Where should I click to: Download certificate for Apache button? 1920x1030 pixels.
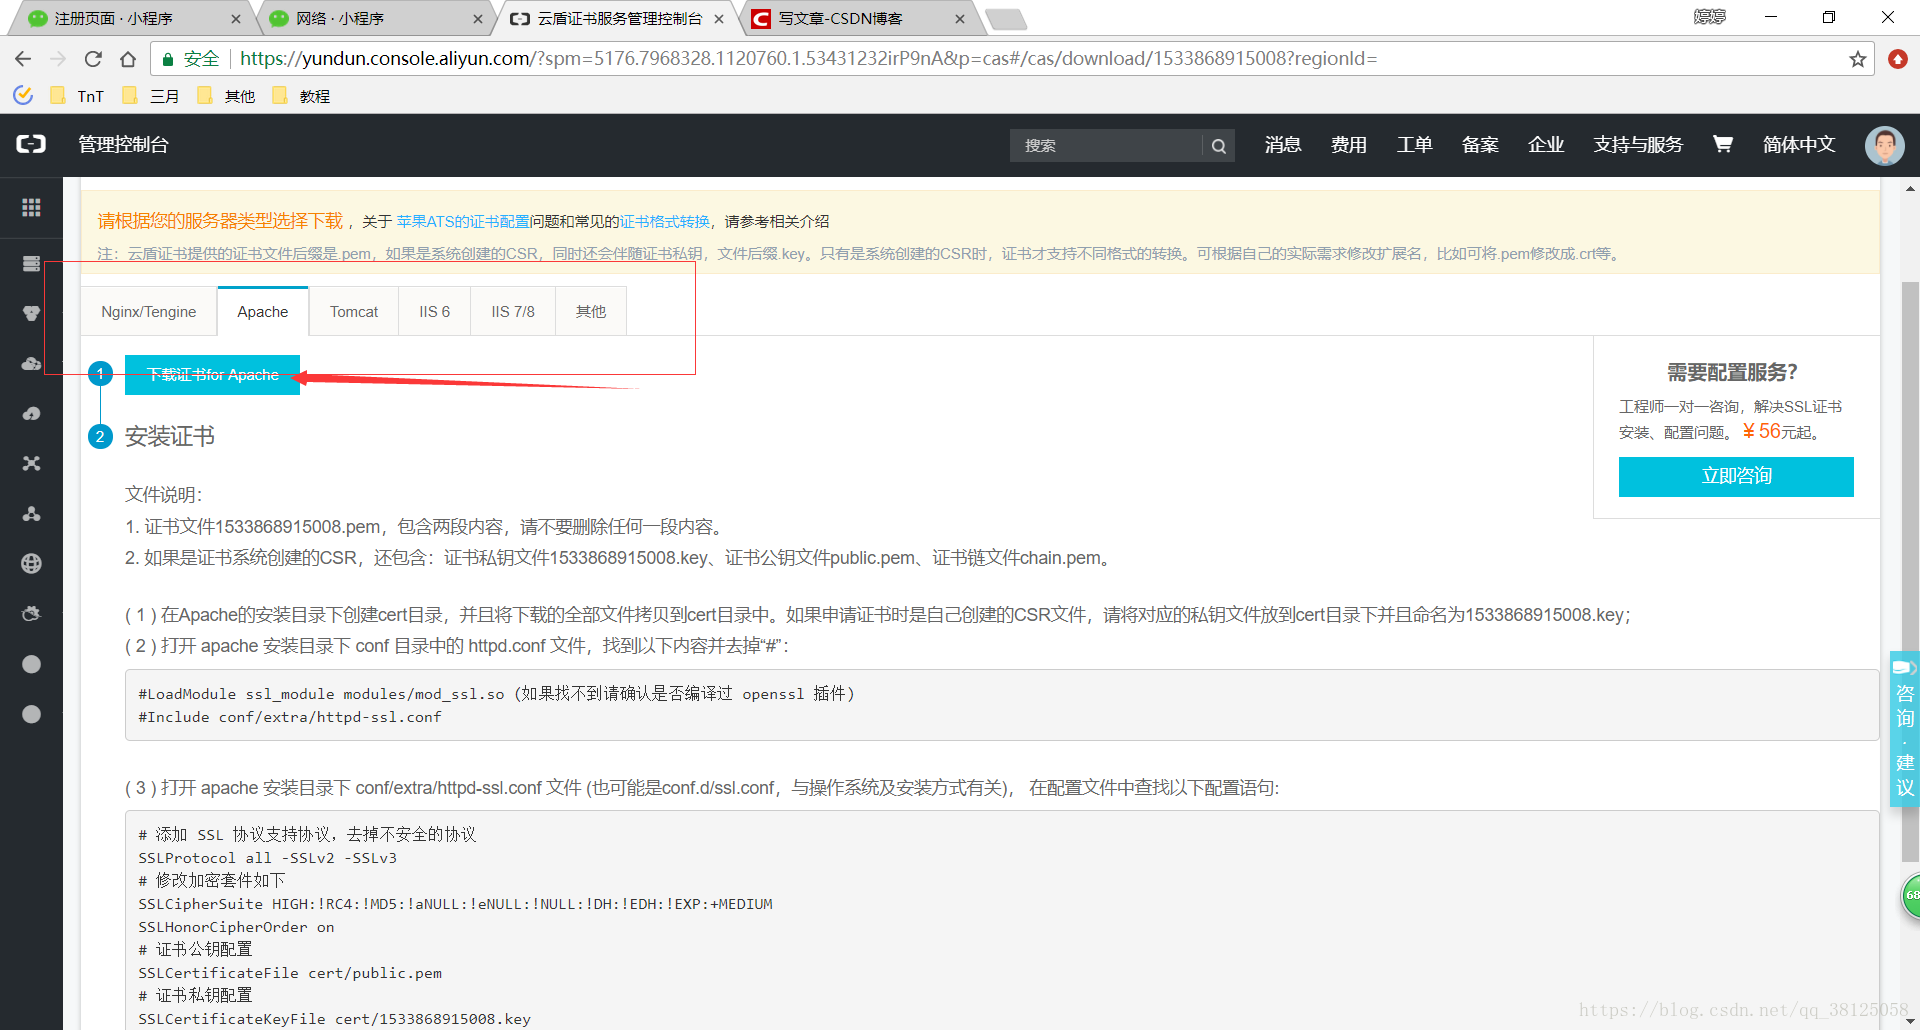pyautogui.click(x=212, y=375)
